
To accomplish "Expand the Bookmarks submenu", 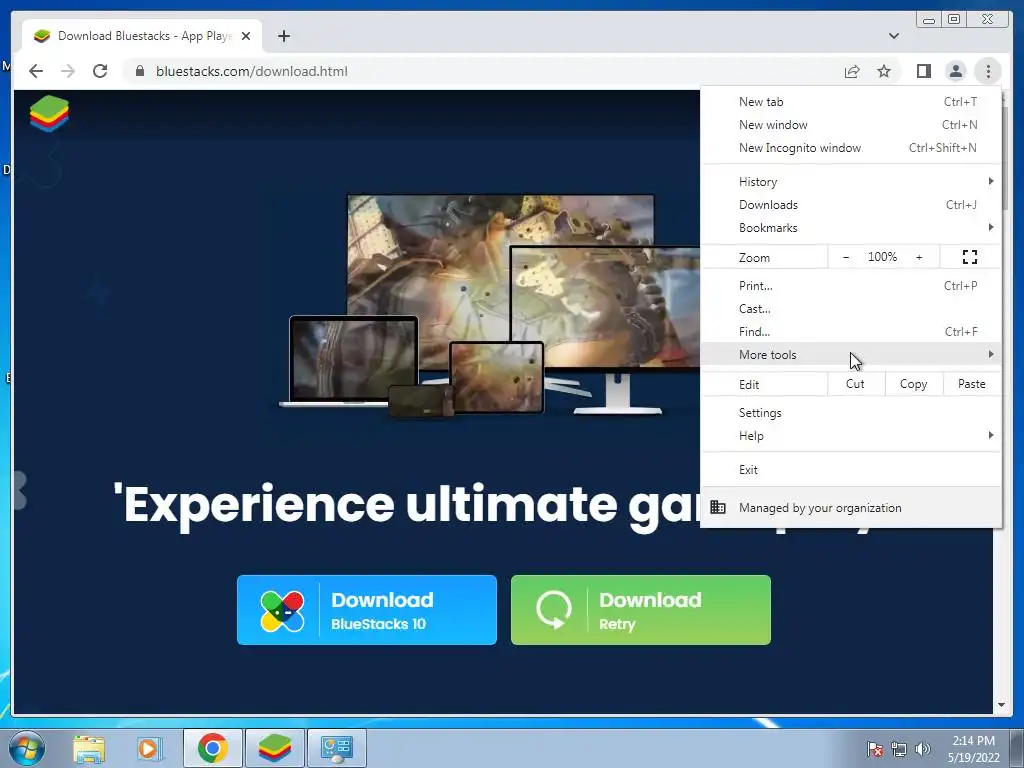I will (x=850, y=227).
